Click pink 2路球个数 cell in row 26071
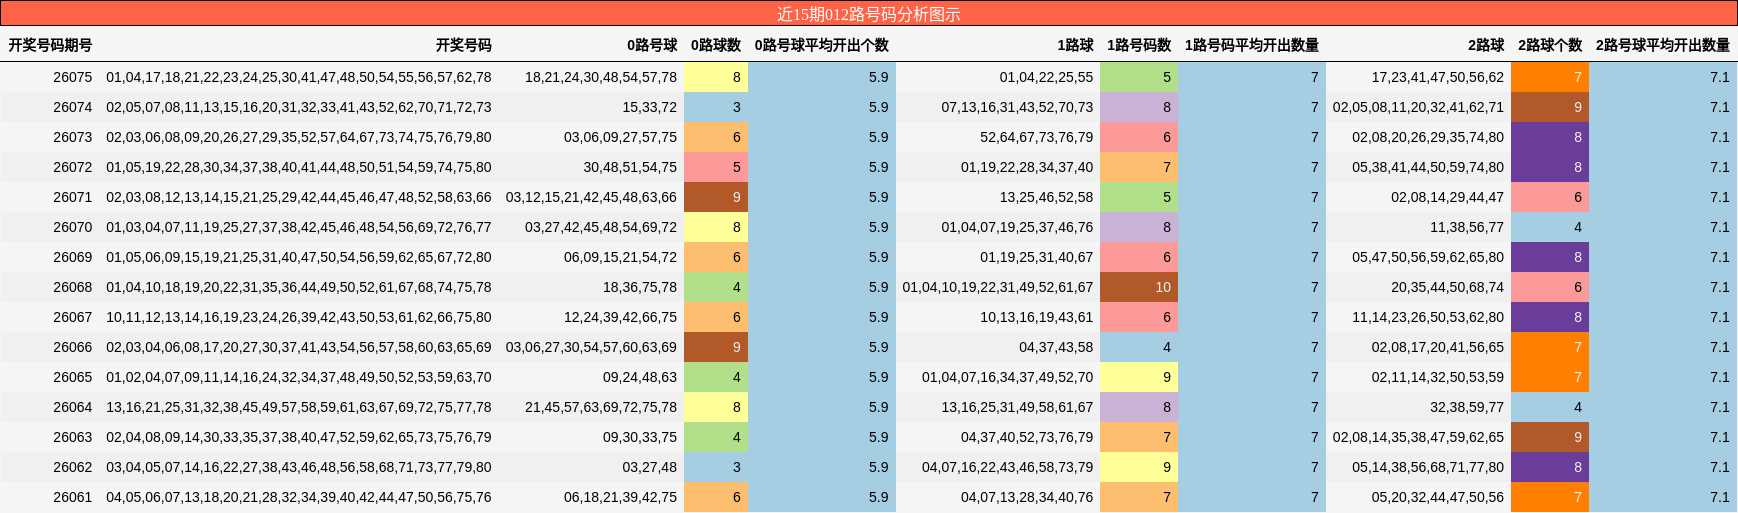 pos(1550,197)
